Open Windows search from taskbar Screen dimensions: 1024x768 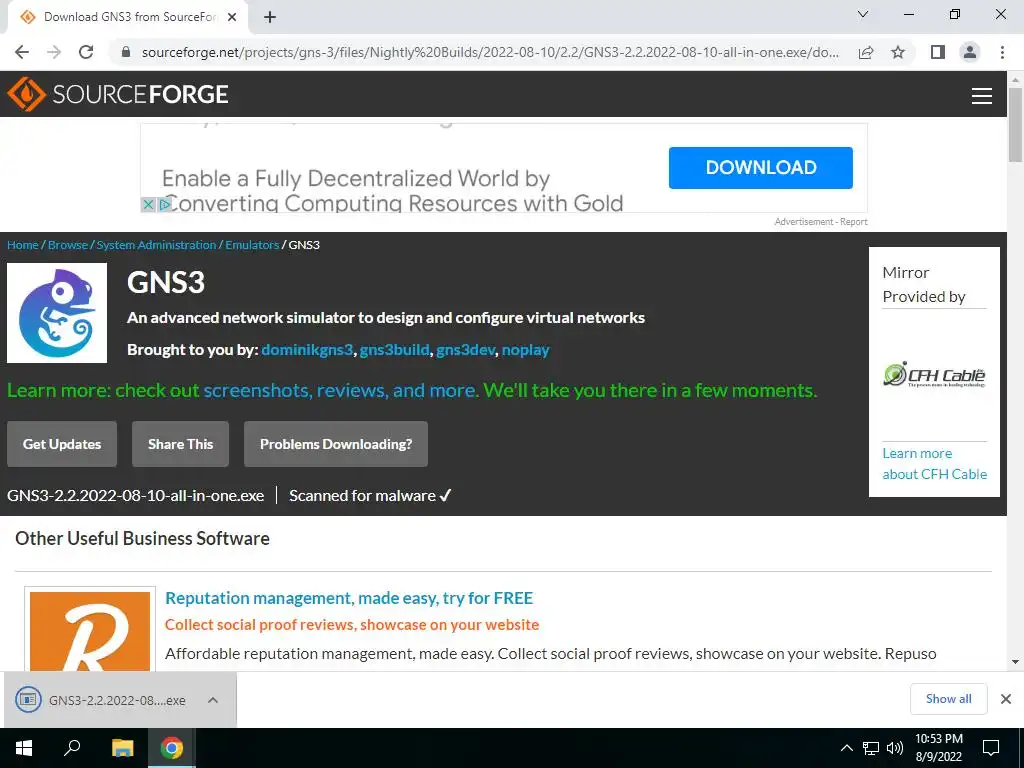pos(72,748)
